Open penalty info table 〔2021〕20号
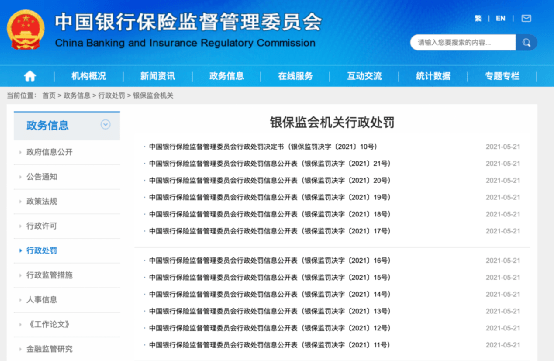This screenshot has width=554, height=361. [270, 180]
